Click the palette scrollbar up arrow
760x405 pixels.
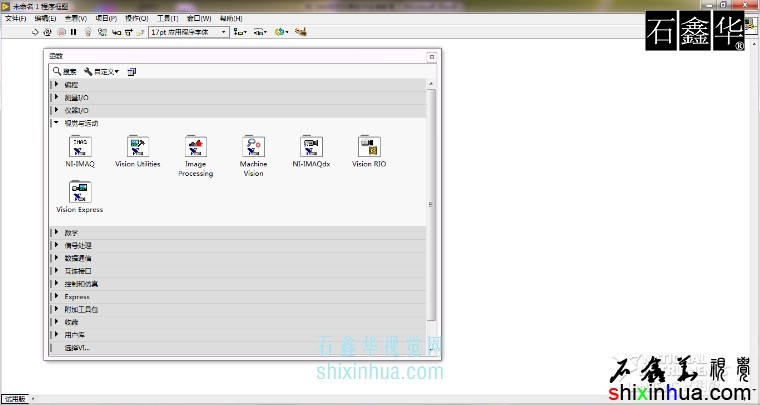click(x=431, y=84)
